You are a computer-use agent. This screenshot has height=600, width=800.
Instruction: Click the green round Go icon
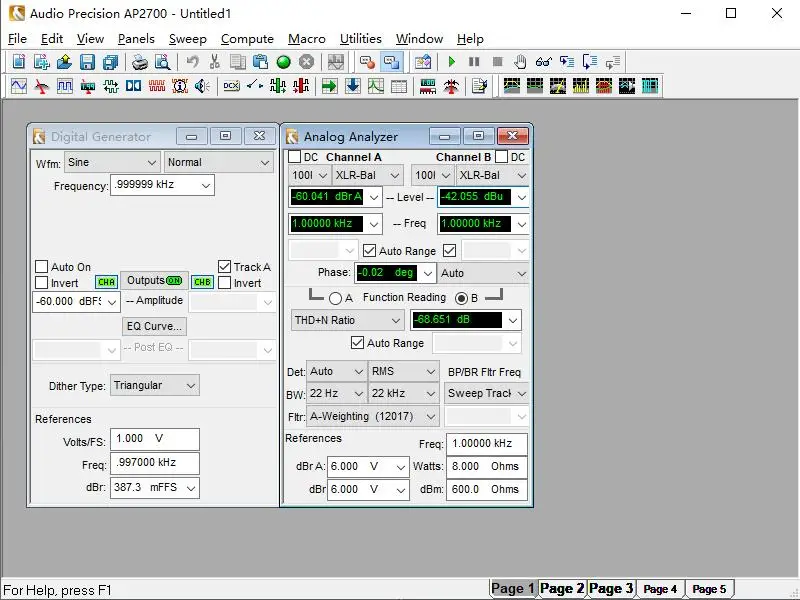[x=283, y=62]
